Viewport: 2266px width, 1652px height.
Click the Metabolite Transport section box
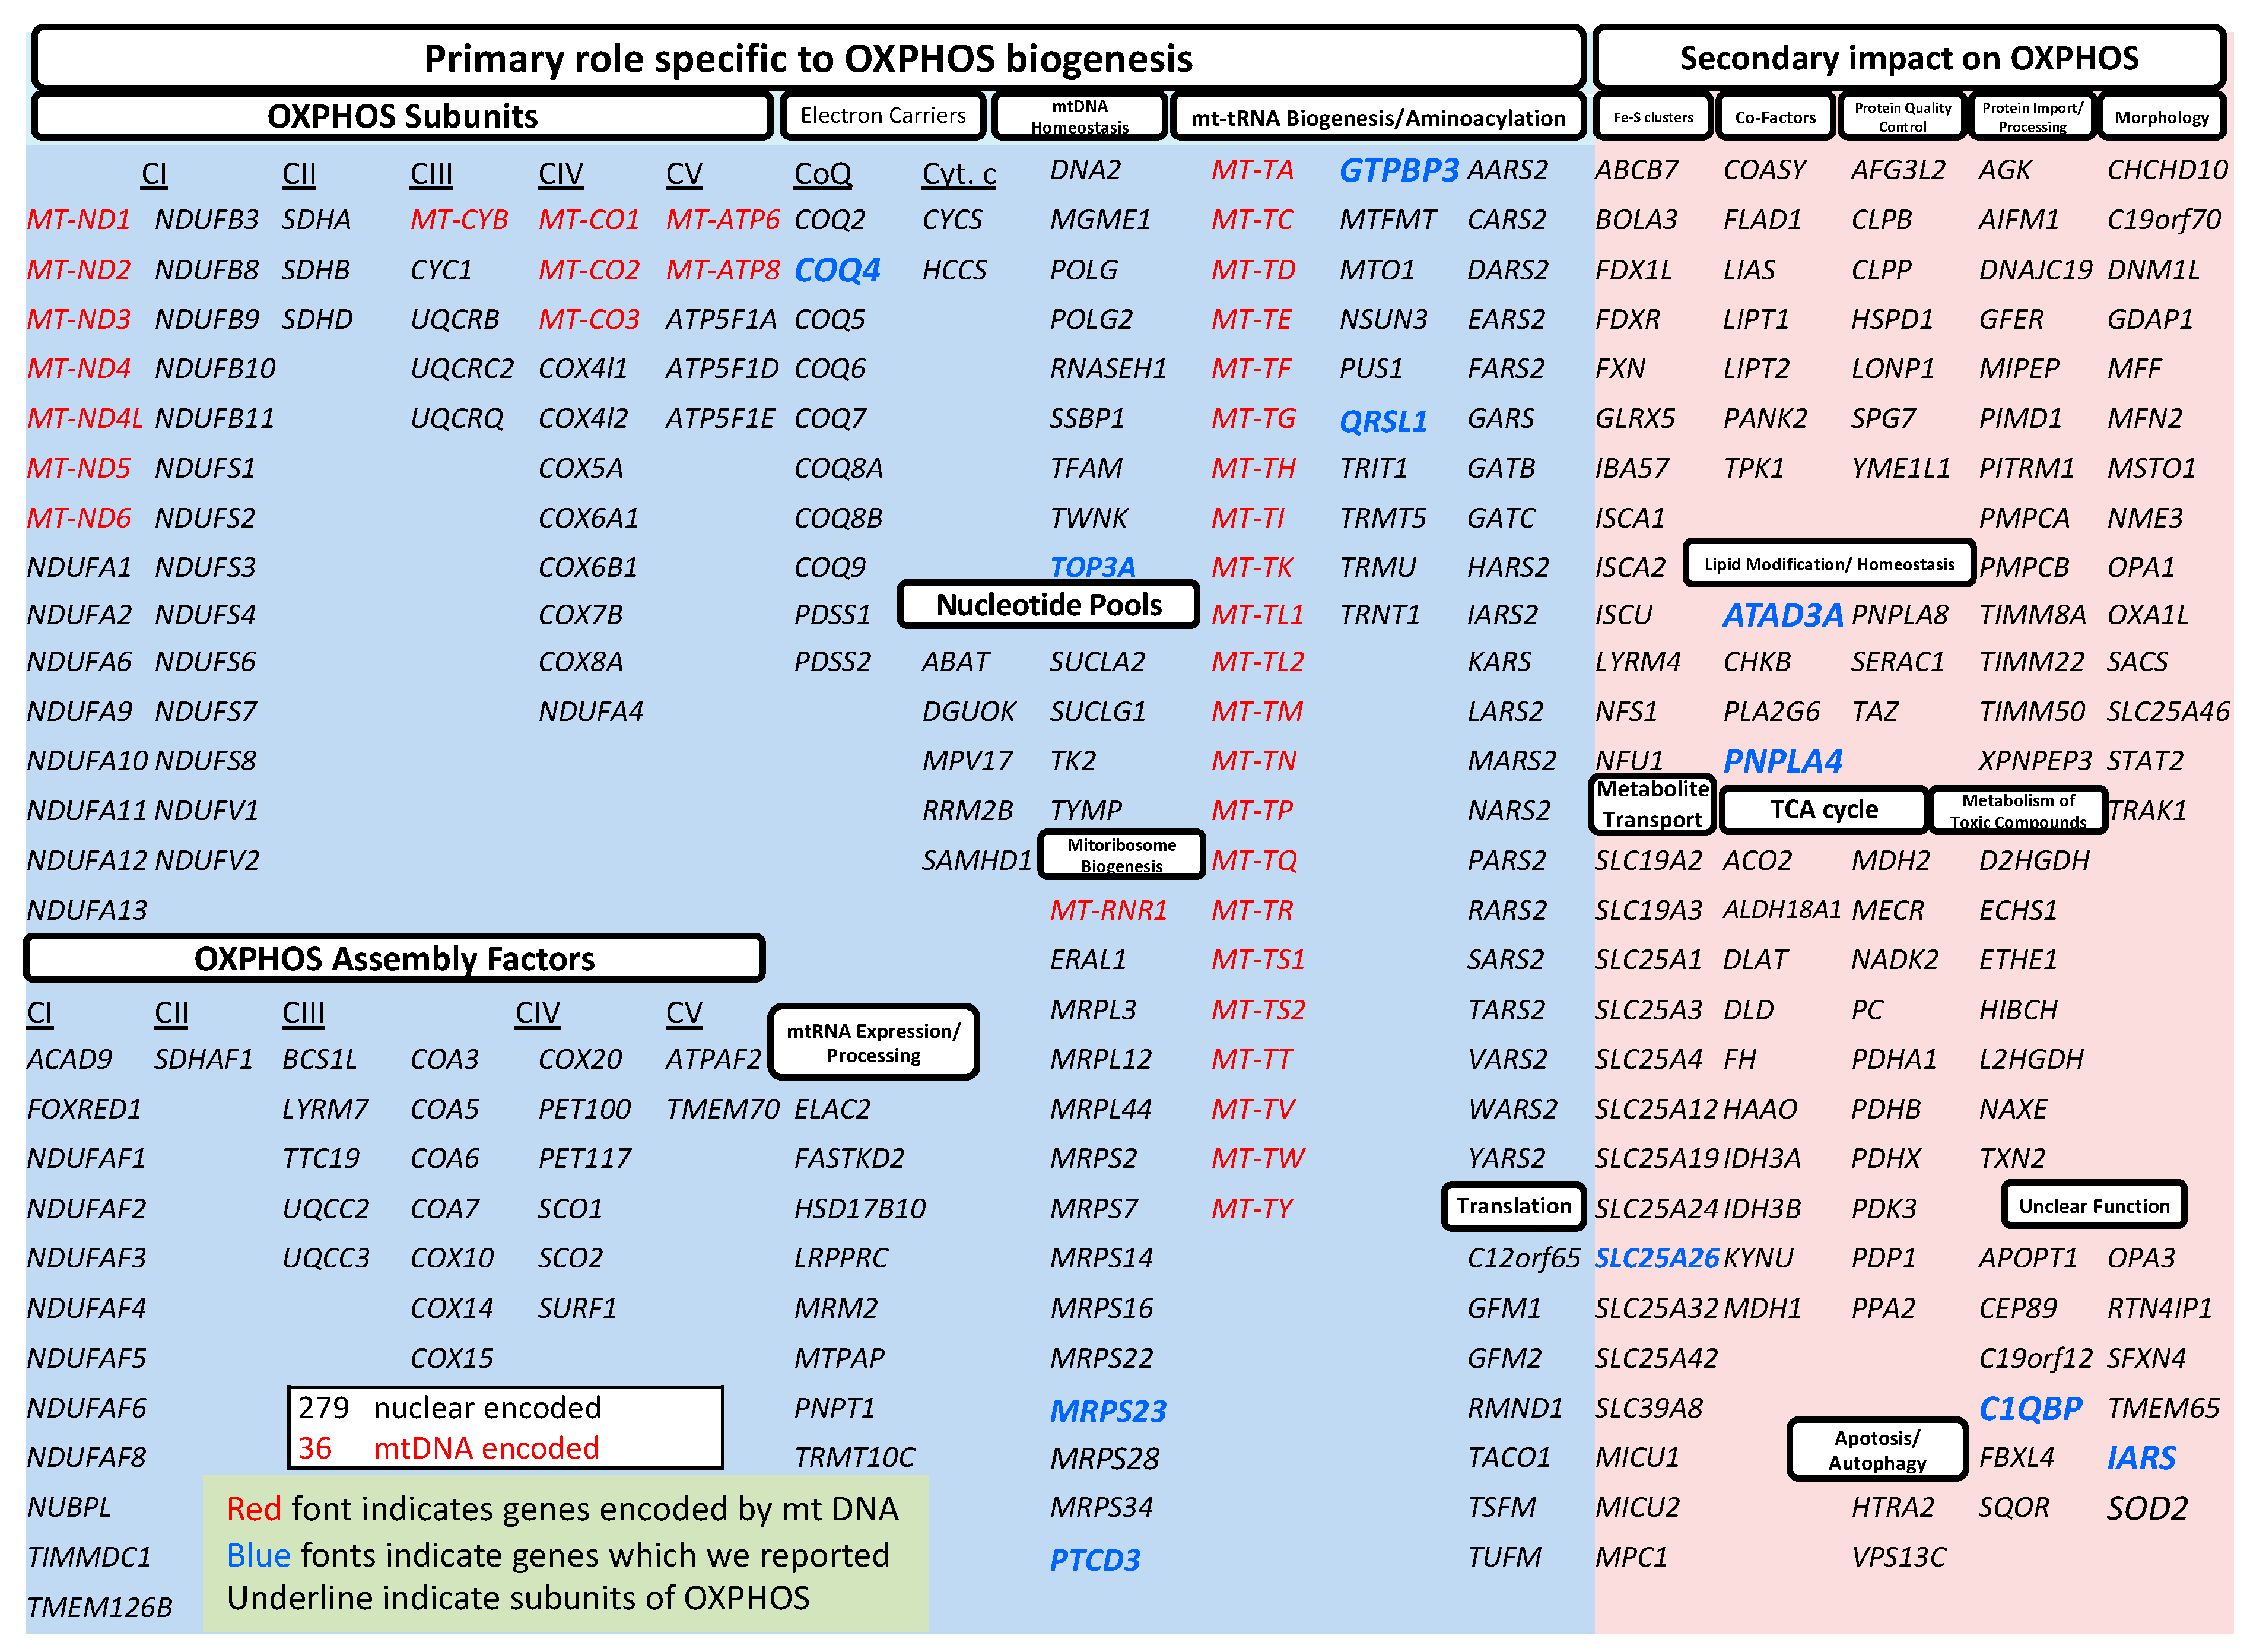point(1652,804)
